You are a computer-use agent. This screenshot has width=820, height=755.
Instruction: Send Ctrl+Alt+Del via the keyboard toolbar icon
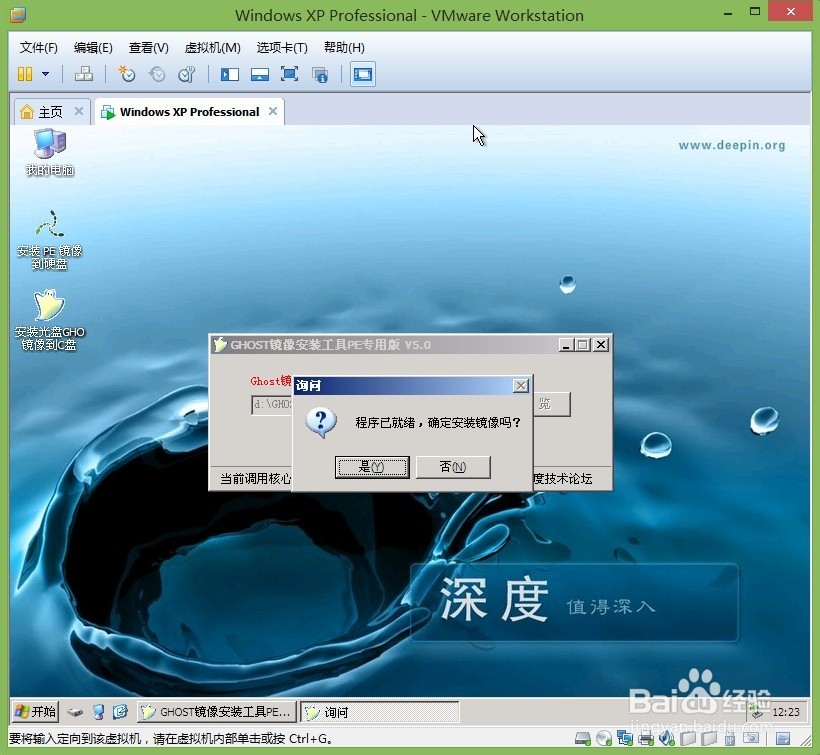(84, 74)
